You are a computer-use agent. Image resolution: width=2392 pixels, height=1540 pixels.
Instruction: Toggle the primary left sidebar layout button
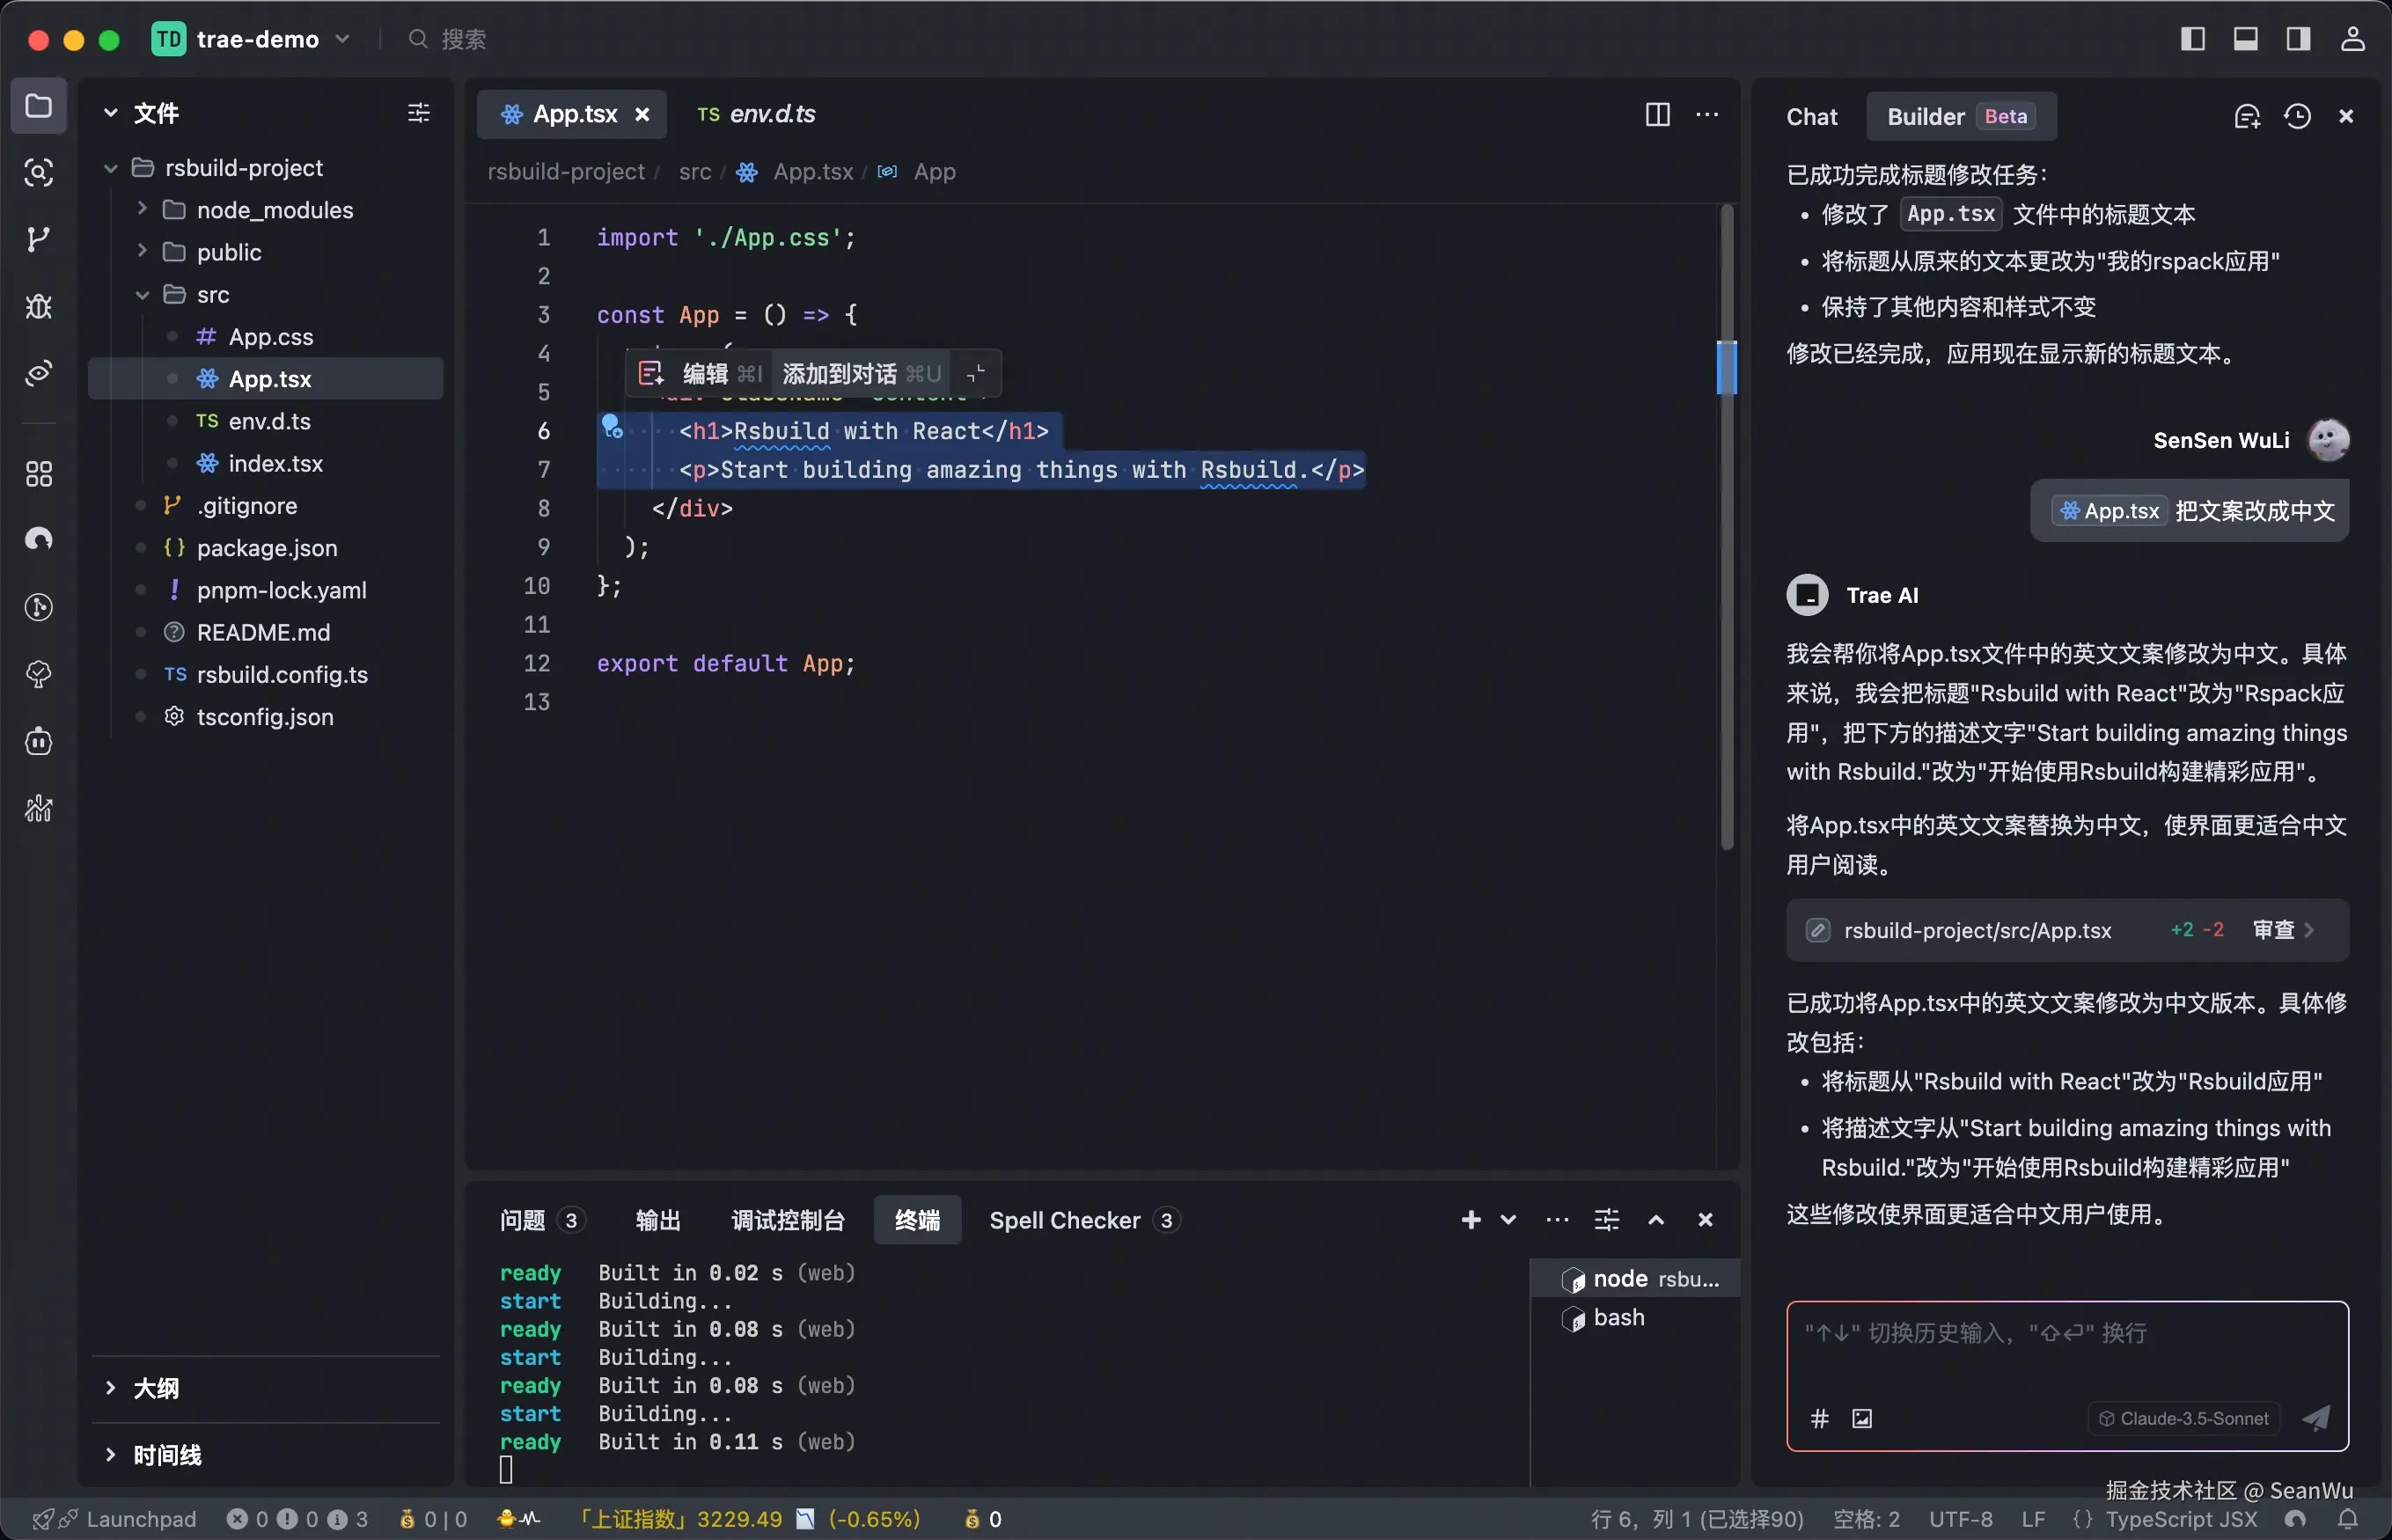tap(2192, 39)
